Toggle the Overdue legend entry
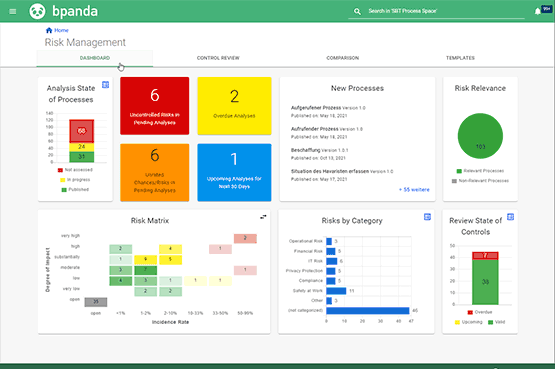Viewport: 555px width, 369px height. point(480,312)
